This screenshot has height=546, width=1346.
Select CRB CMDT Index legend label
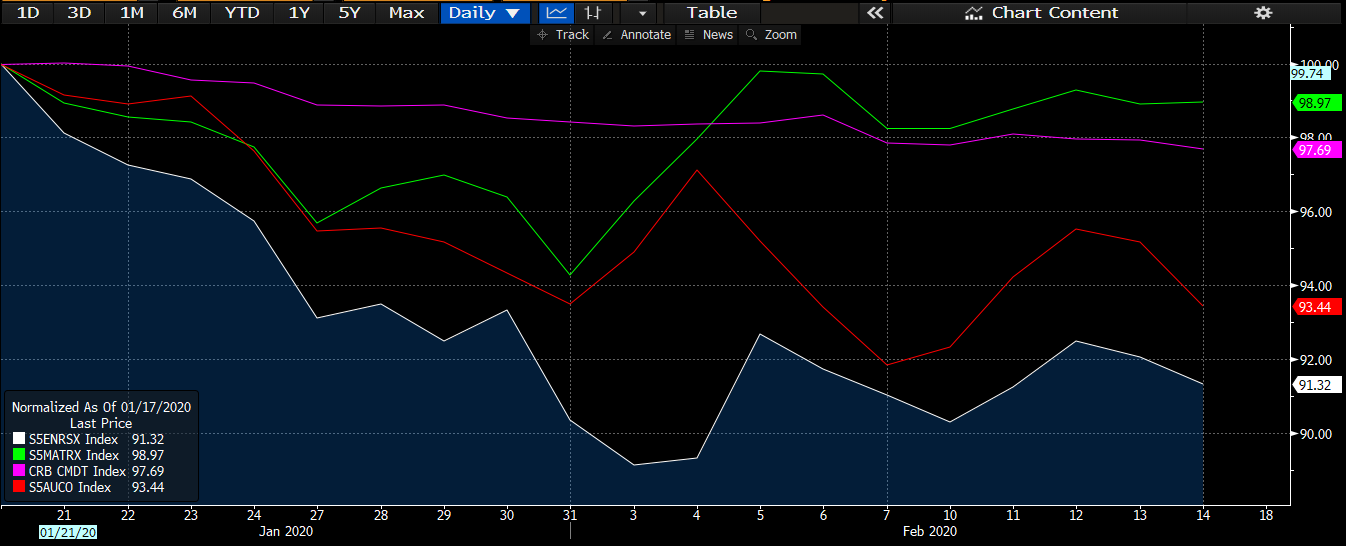tap(77, 471)
